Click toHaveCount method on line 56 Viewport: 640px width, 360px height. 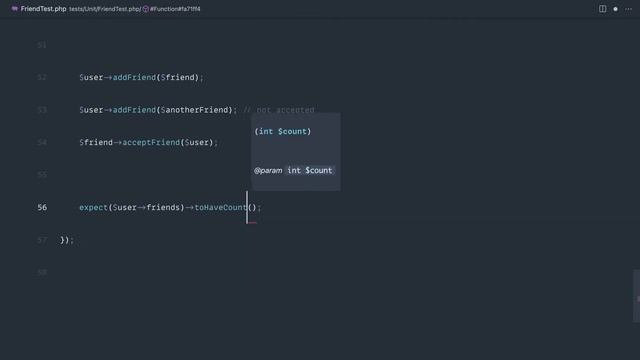(221, 207)
